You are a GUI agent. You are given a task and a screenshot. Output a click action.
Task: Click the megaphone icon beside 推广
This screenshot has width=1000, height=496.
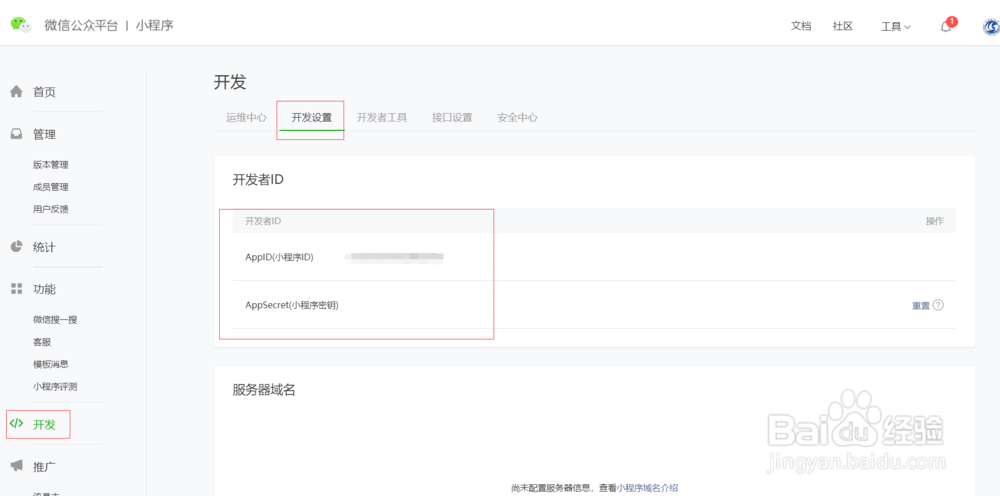pyautogui.click(x=17, y=465)
